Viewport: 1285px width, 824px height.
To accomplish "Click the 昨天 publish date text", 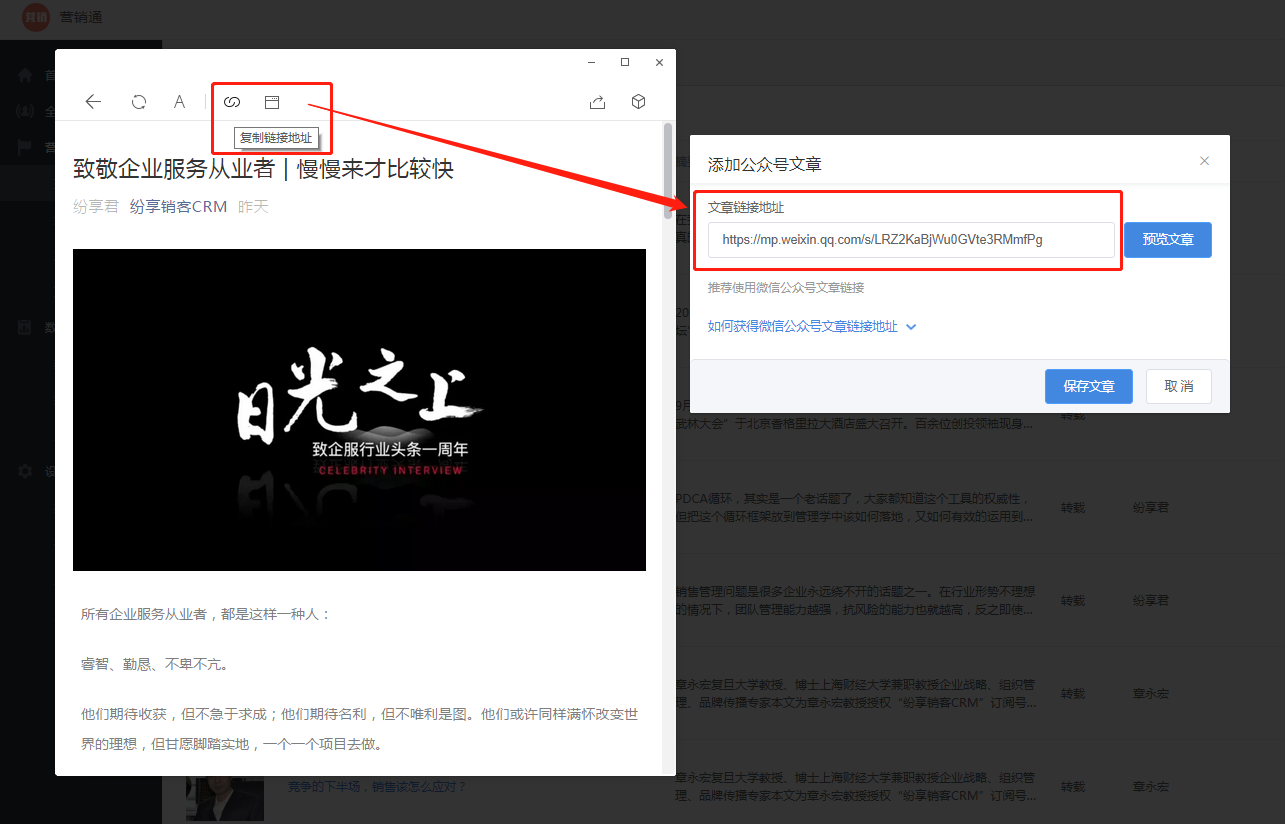I will 253,207.
